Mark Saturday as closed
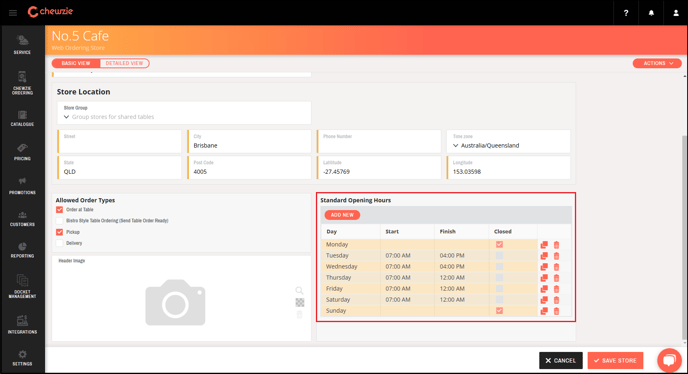The image size is (688, 374). [x=499, y=300]
